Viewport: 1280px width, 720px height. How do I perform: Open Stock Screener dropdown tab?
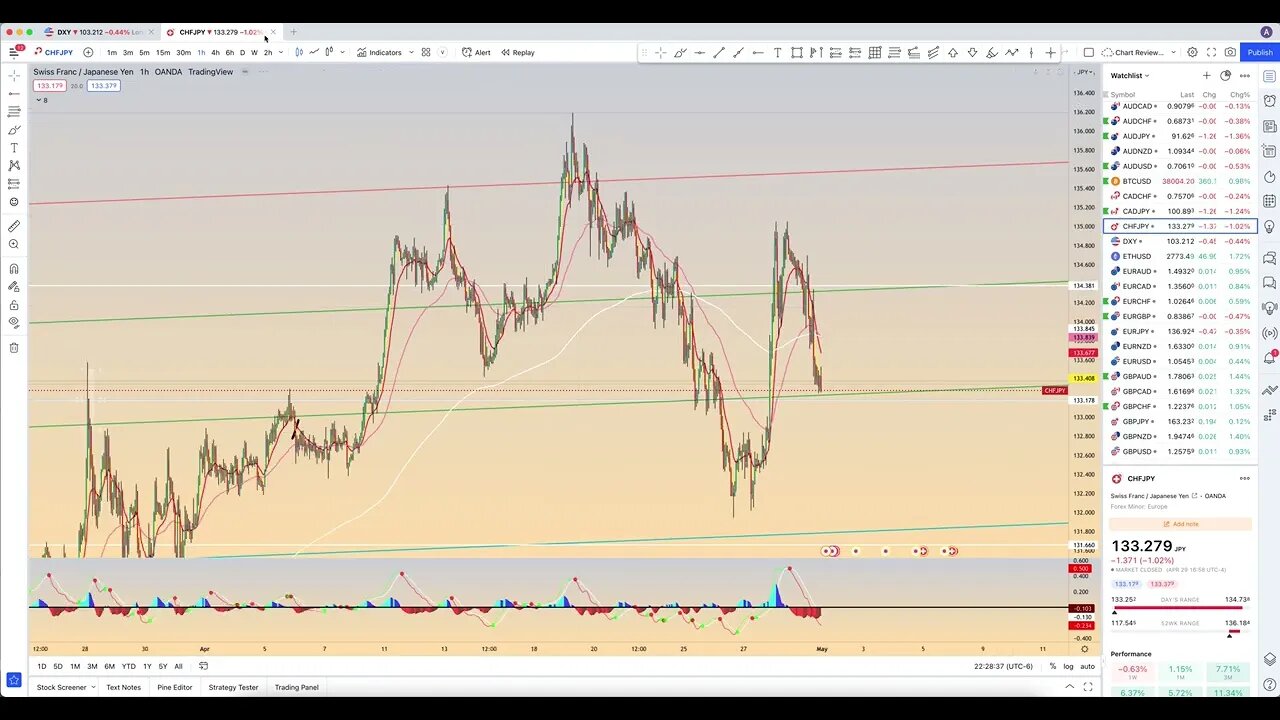66,687
